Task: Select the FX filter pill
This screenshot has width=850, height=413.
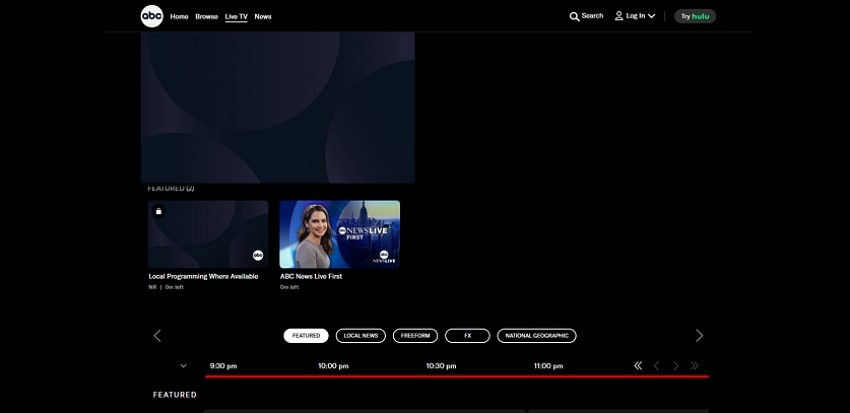Action: (467, 335)
